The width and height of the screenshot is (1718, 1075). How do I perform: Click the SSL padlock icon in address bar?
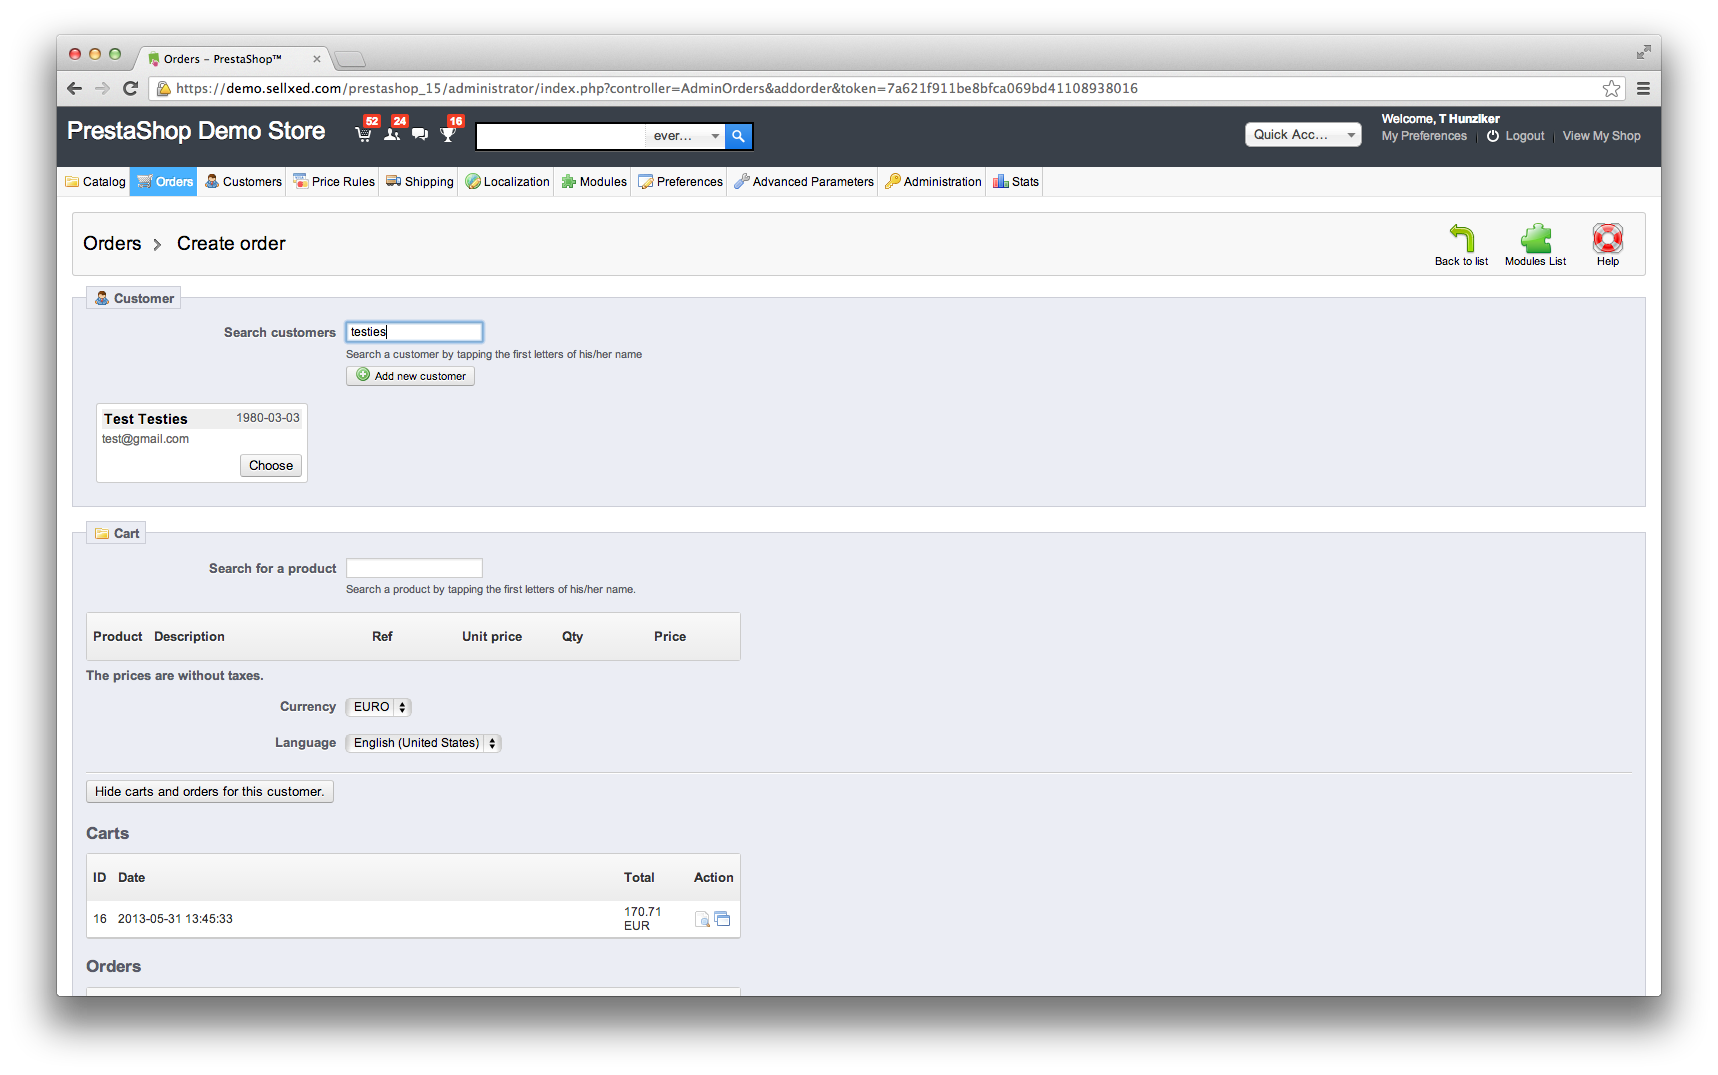164,89
